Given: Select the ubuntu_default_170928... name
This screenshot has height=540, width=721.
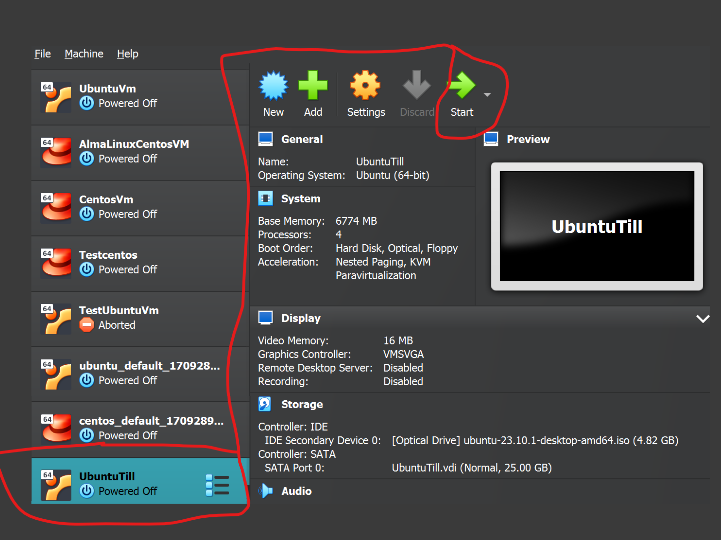Looking at the screenshot, I should [149, 366].
